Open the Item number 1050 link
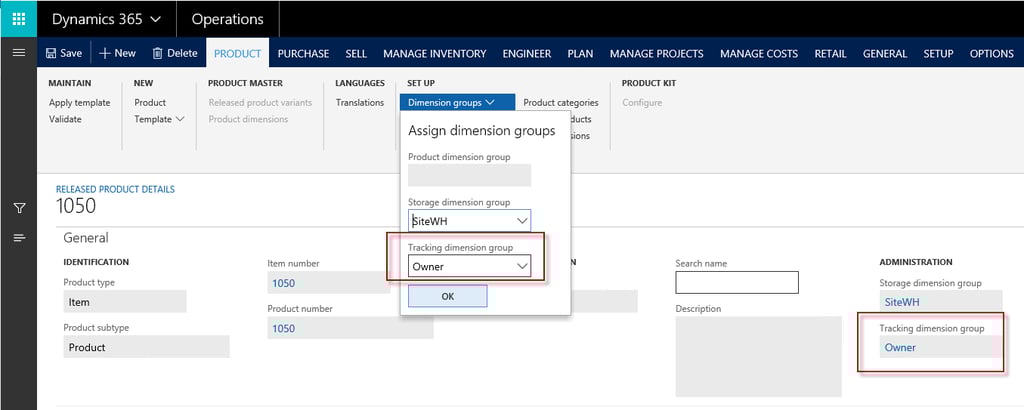 (283, 283)
